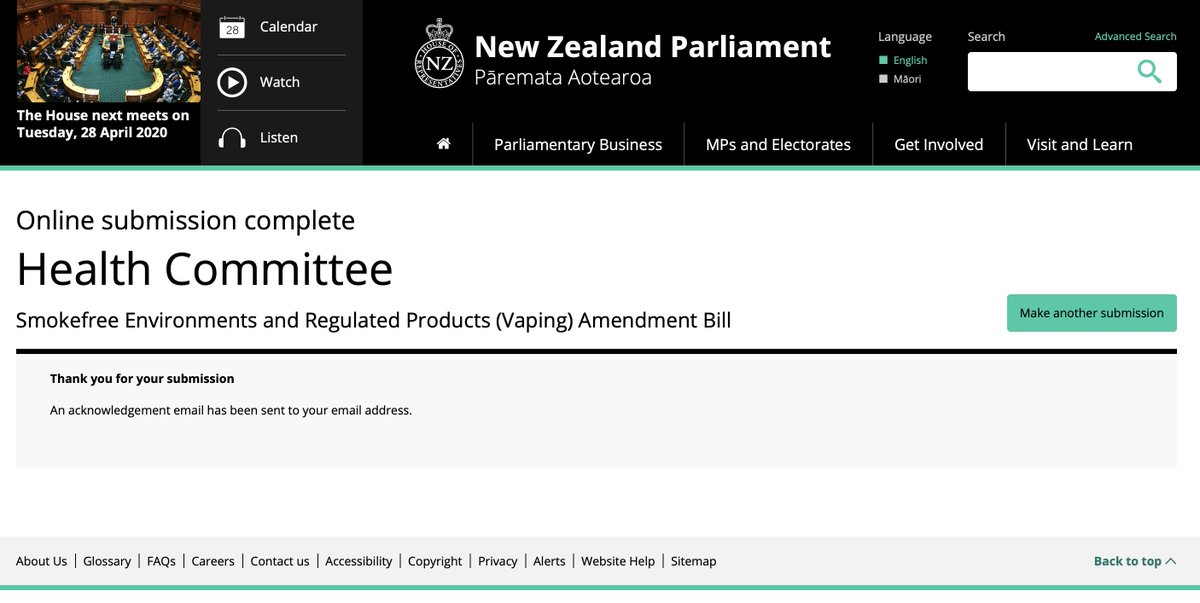Click the Watch play icon
1200x603 pixels.
pos(232,82)
